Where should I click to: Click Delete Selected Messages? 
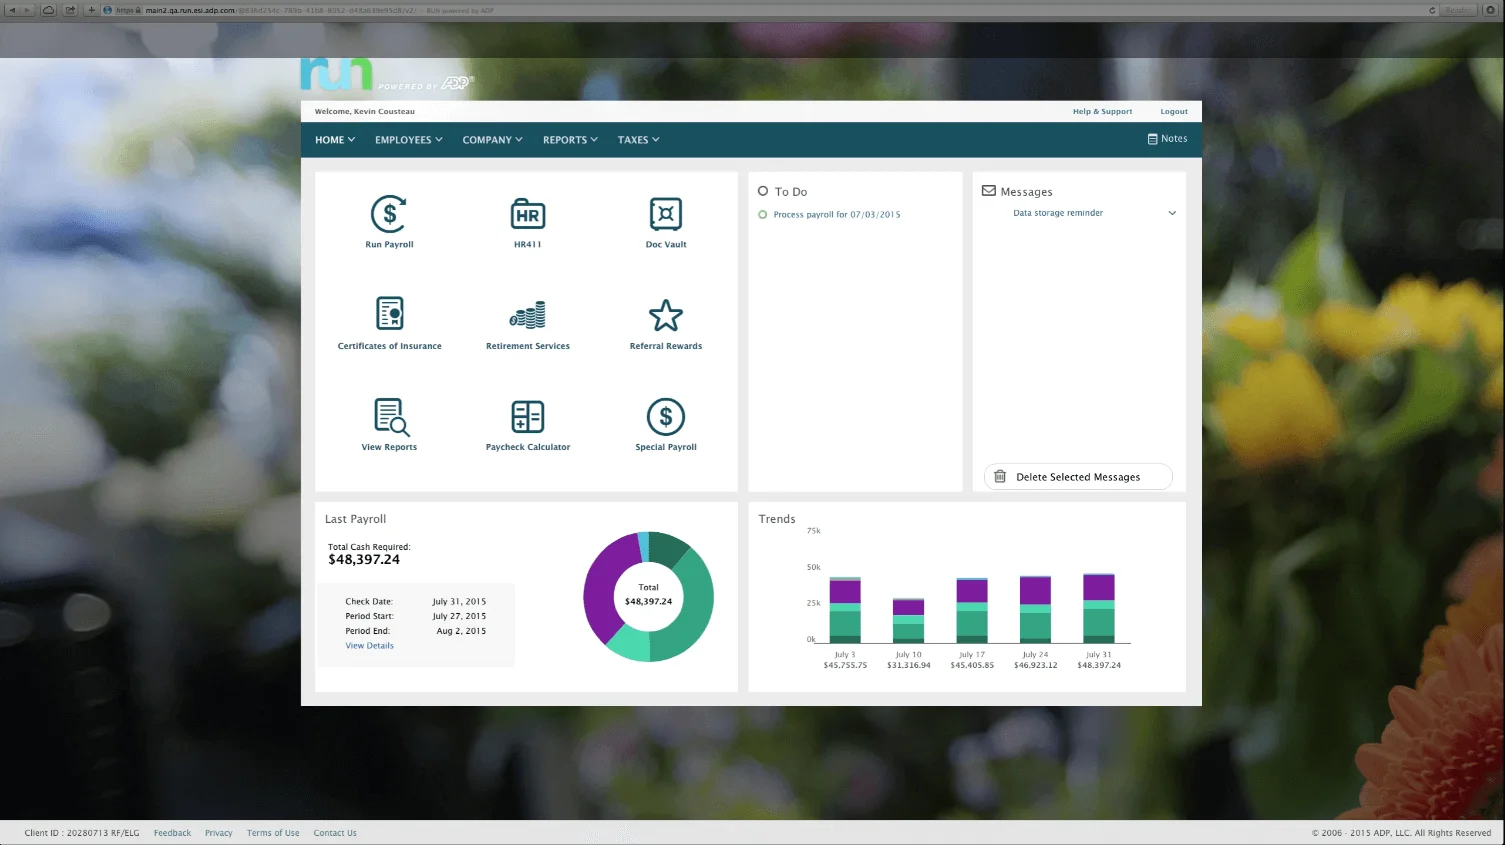pos(1077,476)
